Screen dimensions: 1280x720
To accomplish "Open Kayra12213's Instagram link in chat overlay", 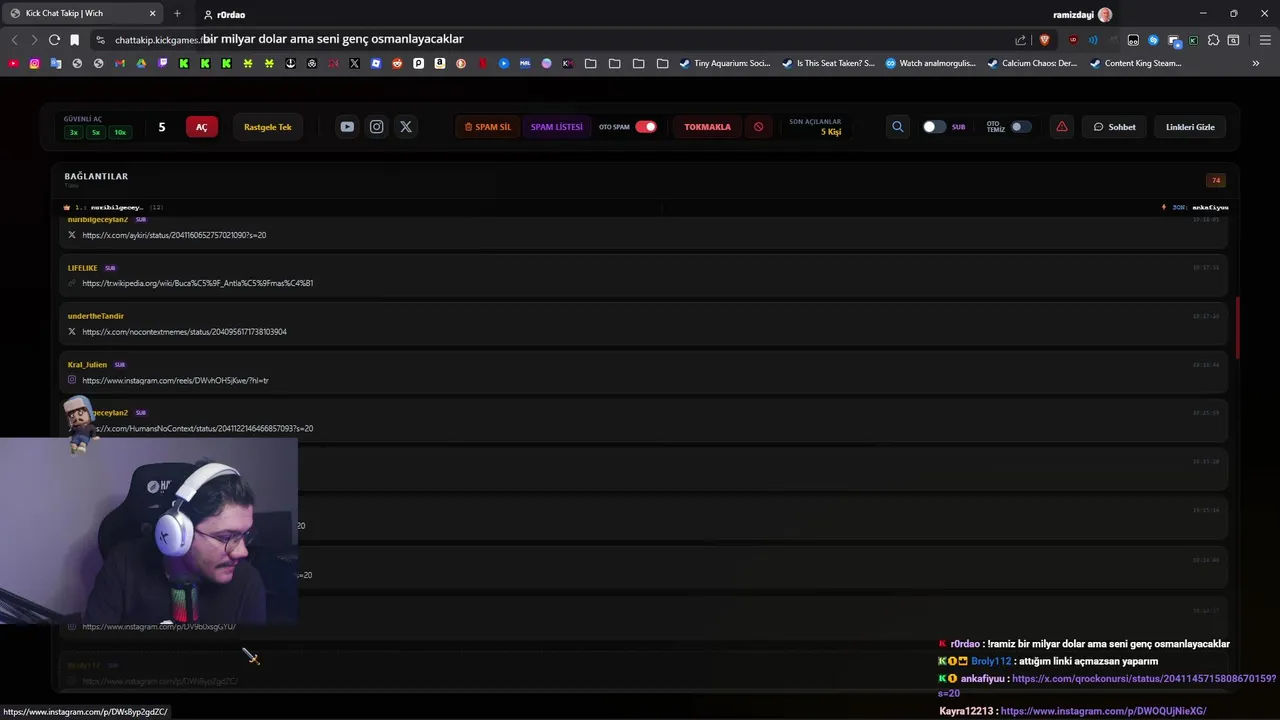I will [1103, 711].
